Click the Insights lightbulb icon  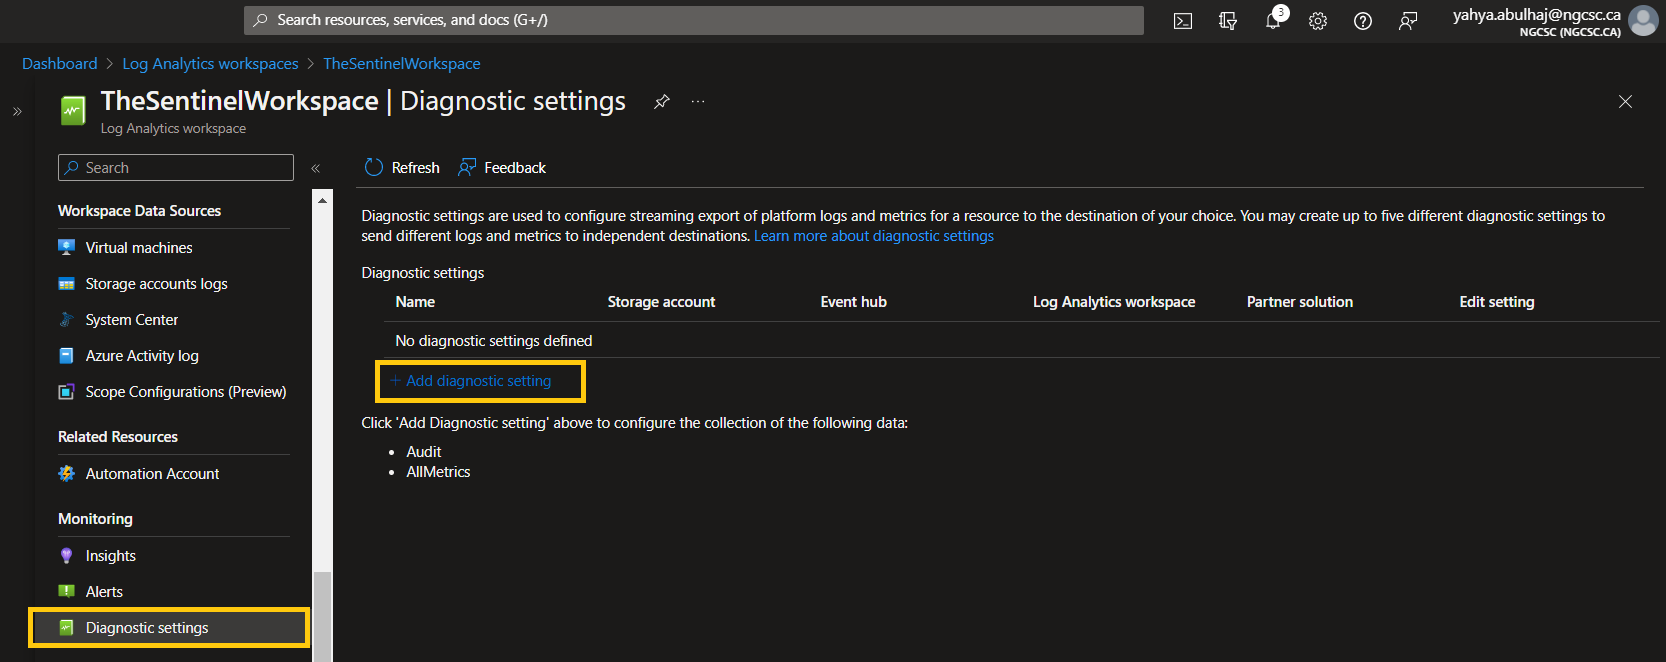coord(67,556)
